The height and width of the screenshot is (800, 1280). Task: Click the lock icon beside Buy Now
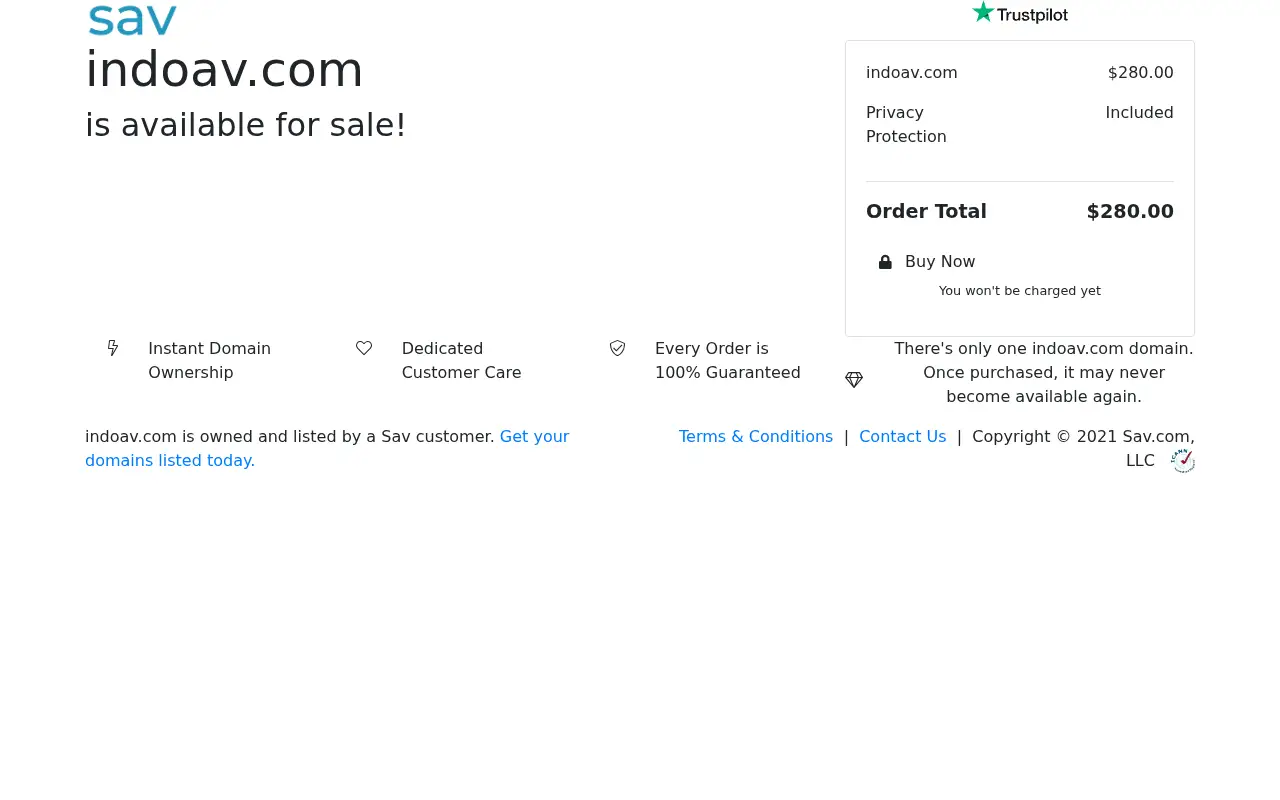click(x=885, y=262)
